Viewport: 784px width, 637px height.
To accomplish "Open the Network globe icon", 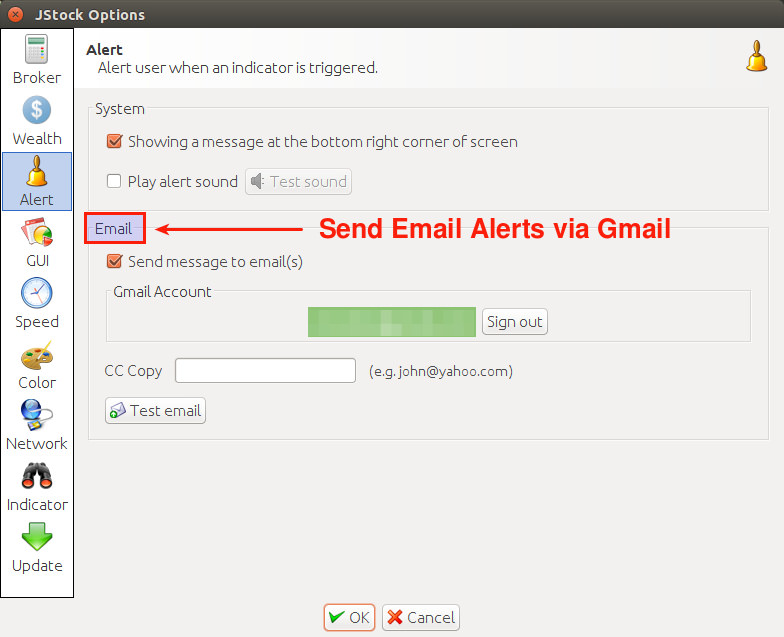I will tap(36, 415).
